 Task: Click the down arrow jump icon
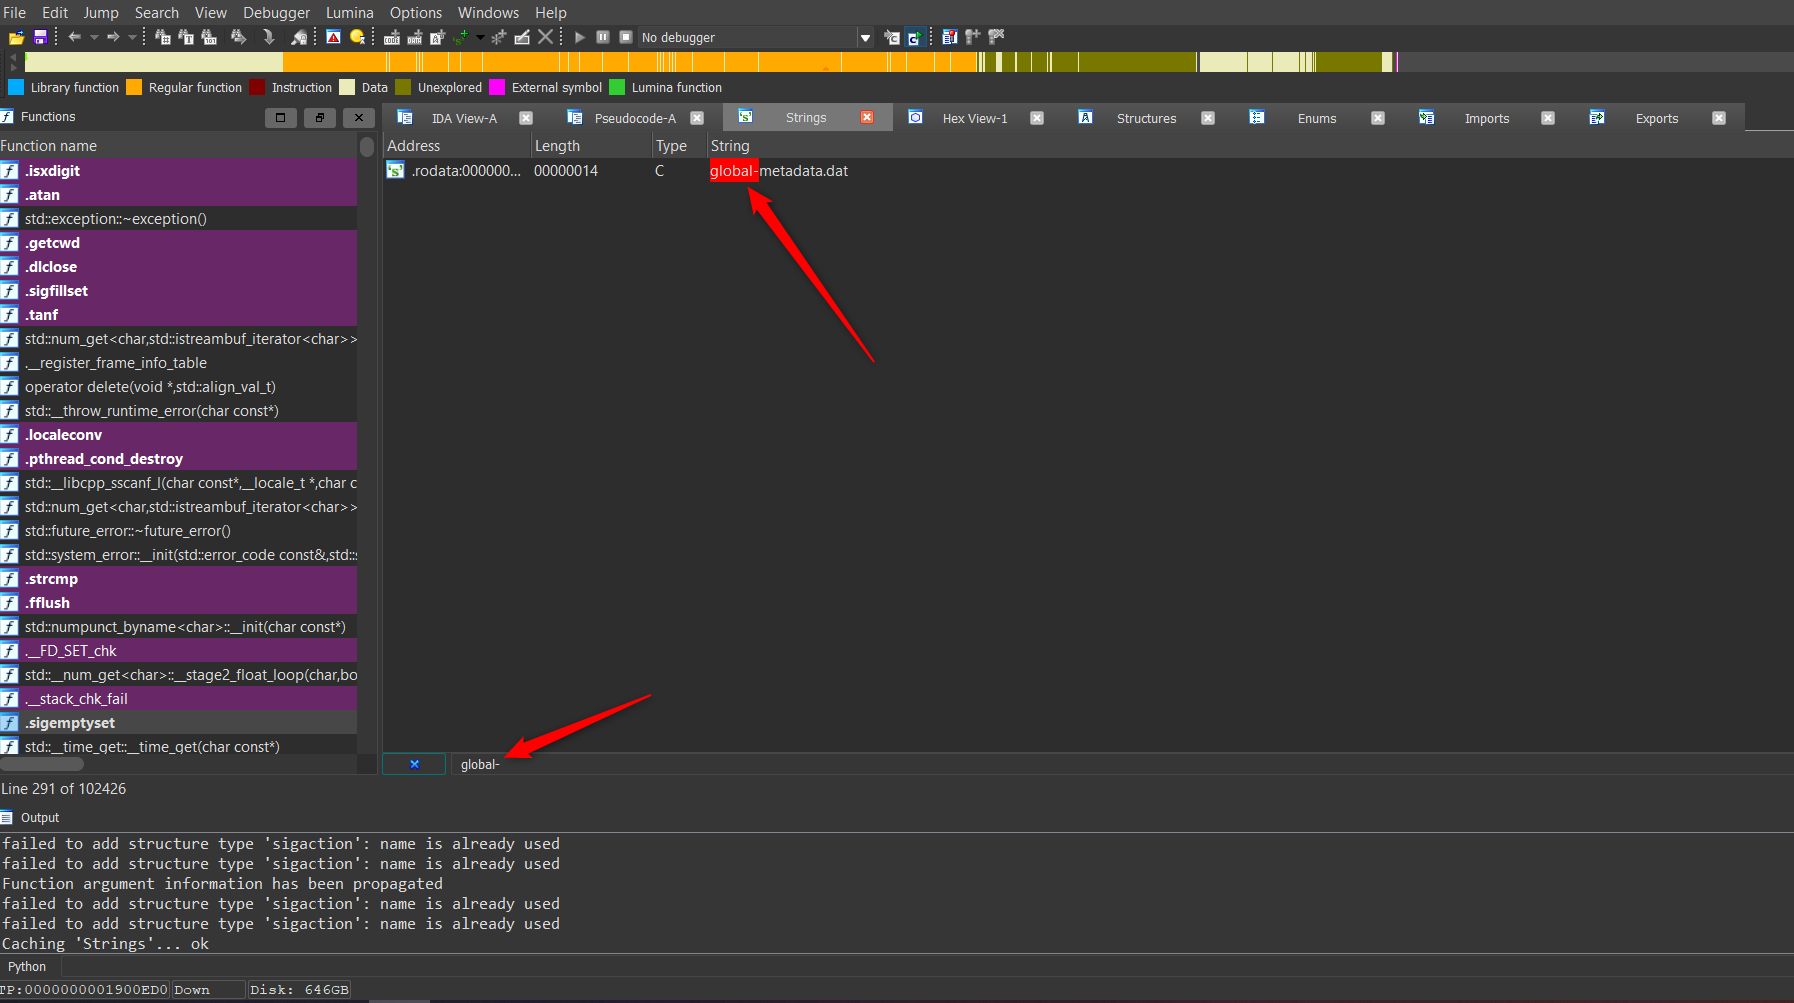268,37
